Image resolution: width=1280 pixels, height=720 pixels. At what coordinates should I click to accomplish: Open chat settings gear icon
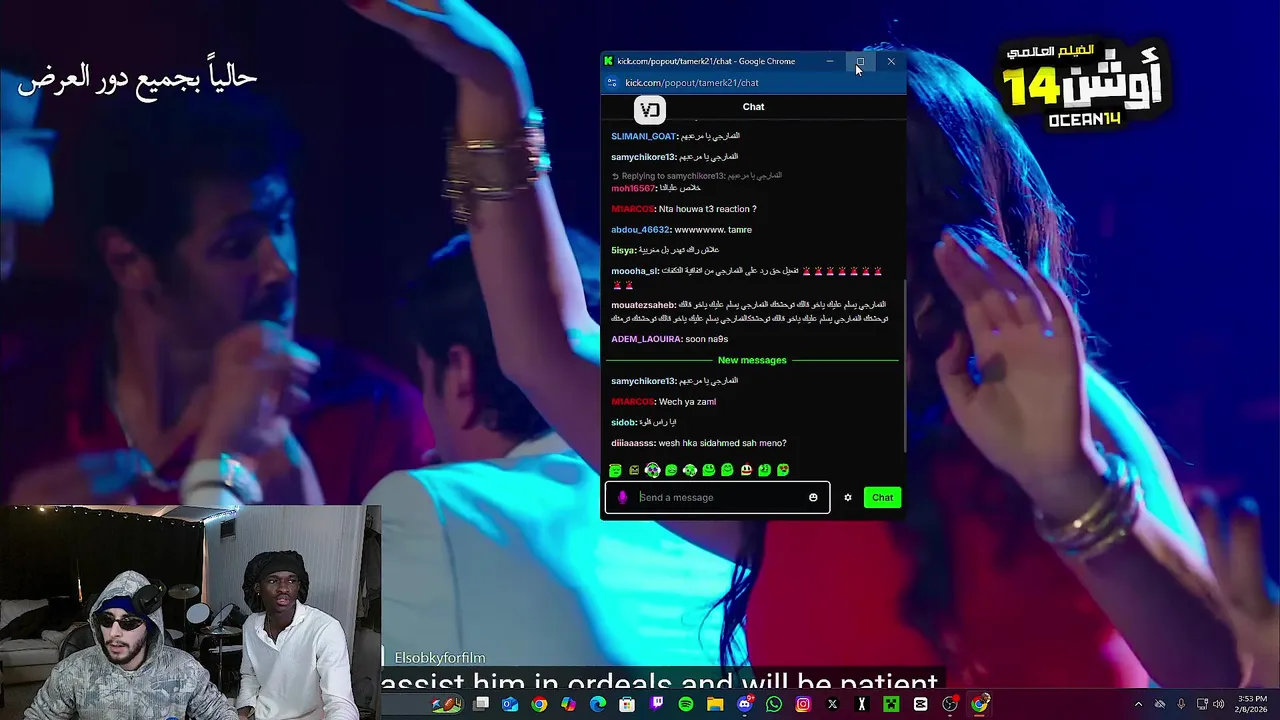[847, 497]
